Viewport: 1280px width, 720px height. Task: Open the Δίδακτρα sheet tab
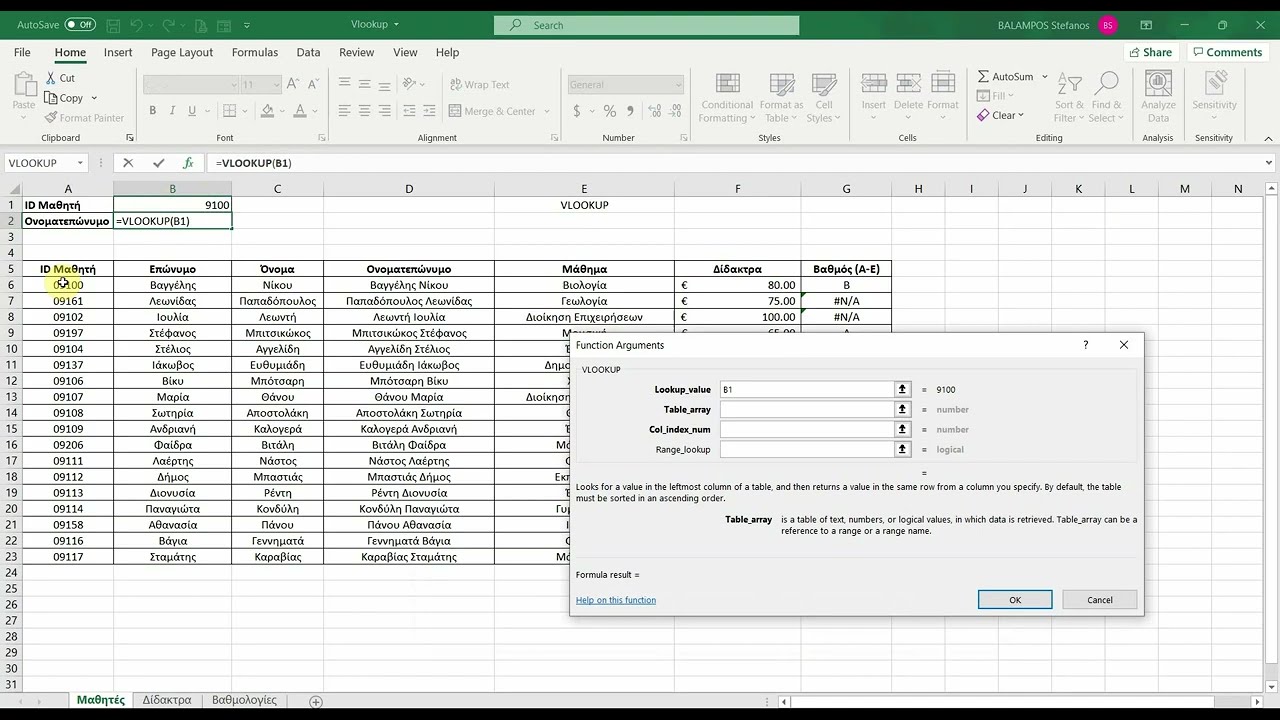click(x=167, y=700)
